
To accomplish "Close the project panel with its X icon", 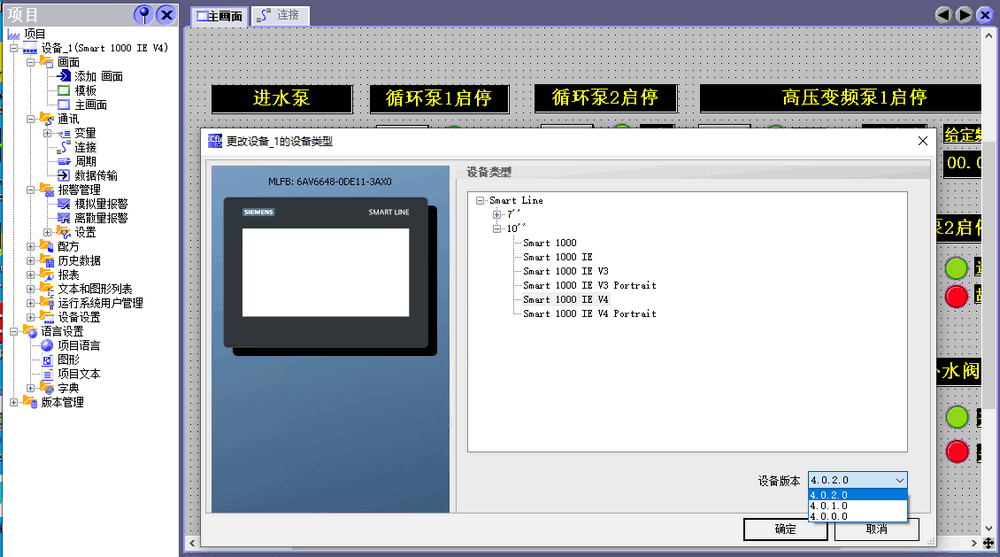I will (166, 15).
